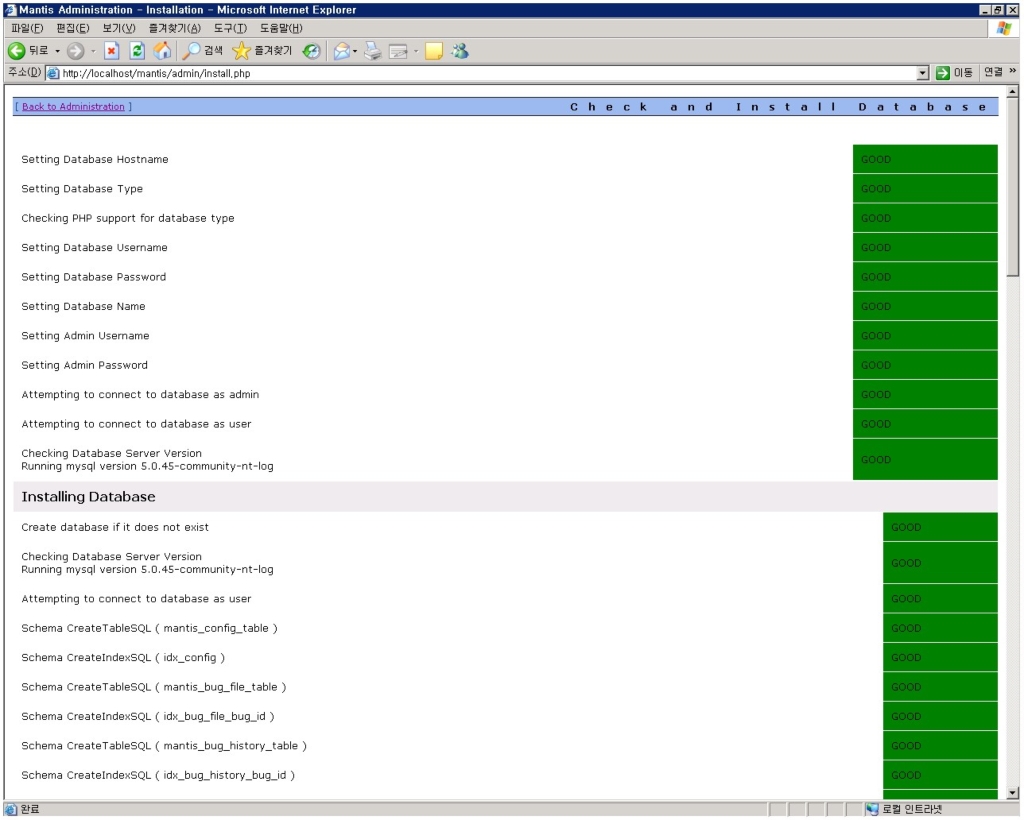Click the vertical scrollbar thumb
Screen dimensions: 1024x820
[1013, 188]
